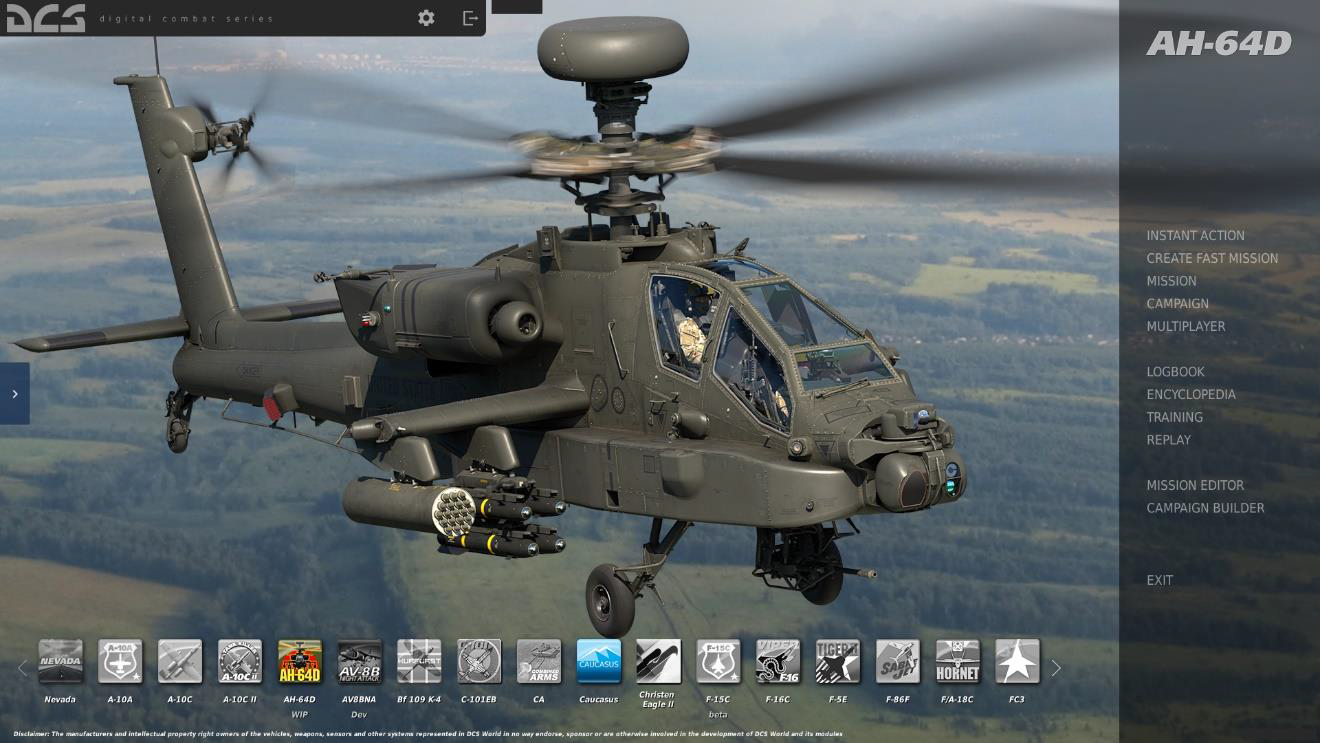The image size is (1320, 743).
Task: Expand the left side panel chevron
Action: click(14, 393)
